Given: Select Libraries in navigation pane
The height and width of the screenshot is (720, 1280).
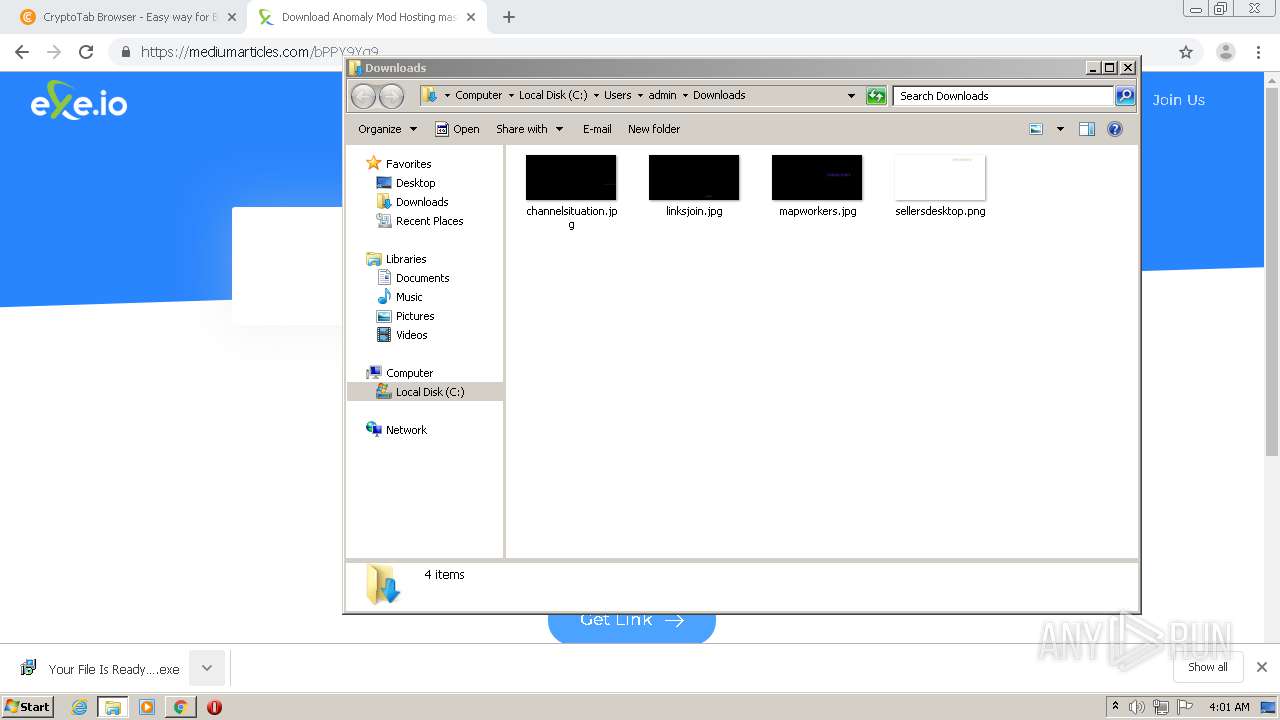Looking at the screenshot, I should click(x=397, y=259).
